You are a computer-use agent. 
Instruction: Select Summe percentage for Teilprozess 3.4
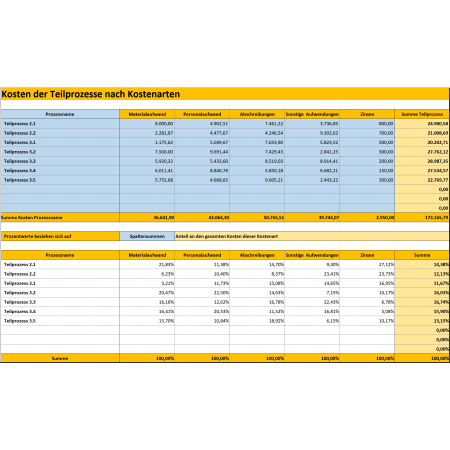pos(422,311)
